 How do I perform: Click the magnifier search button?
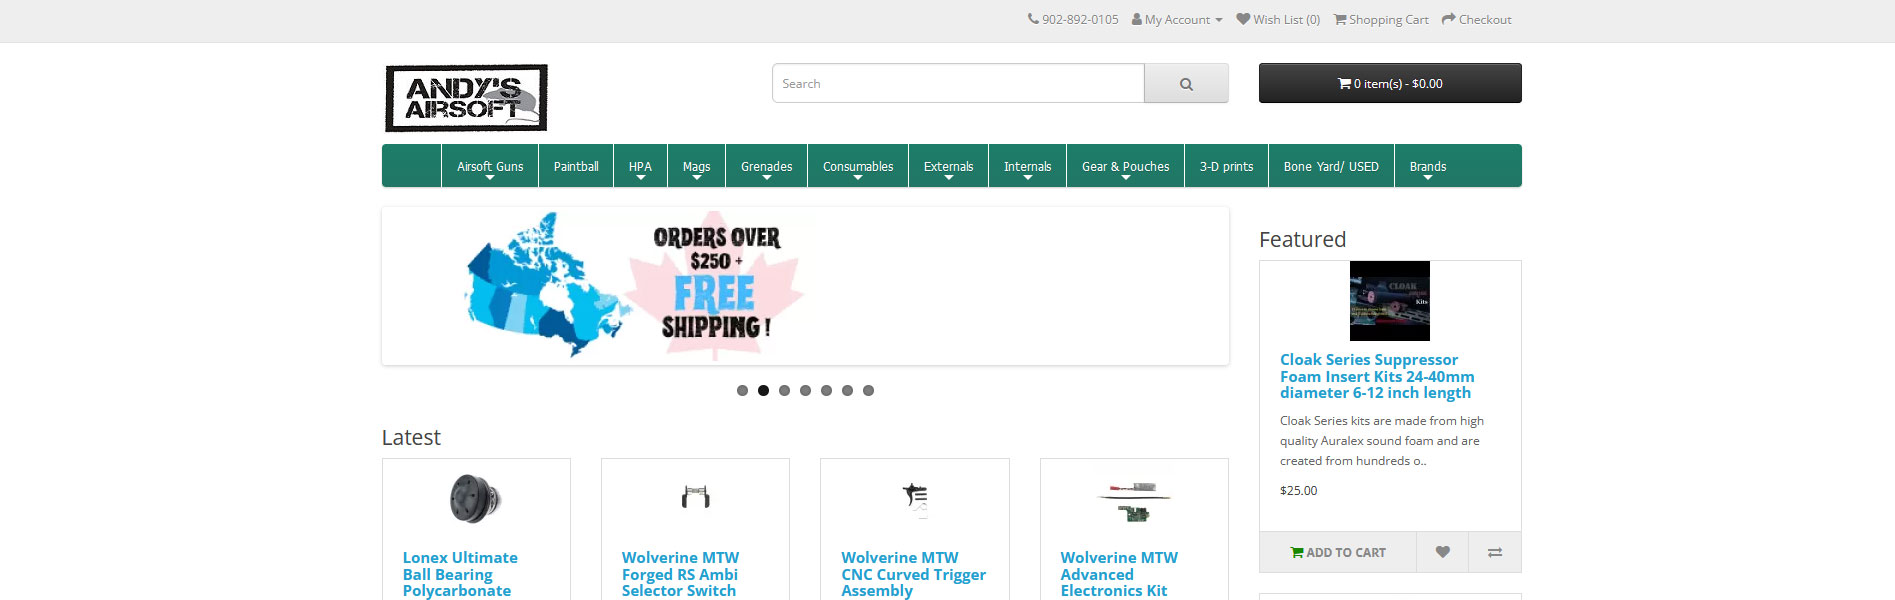point(1186,83)
